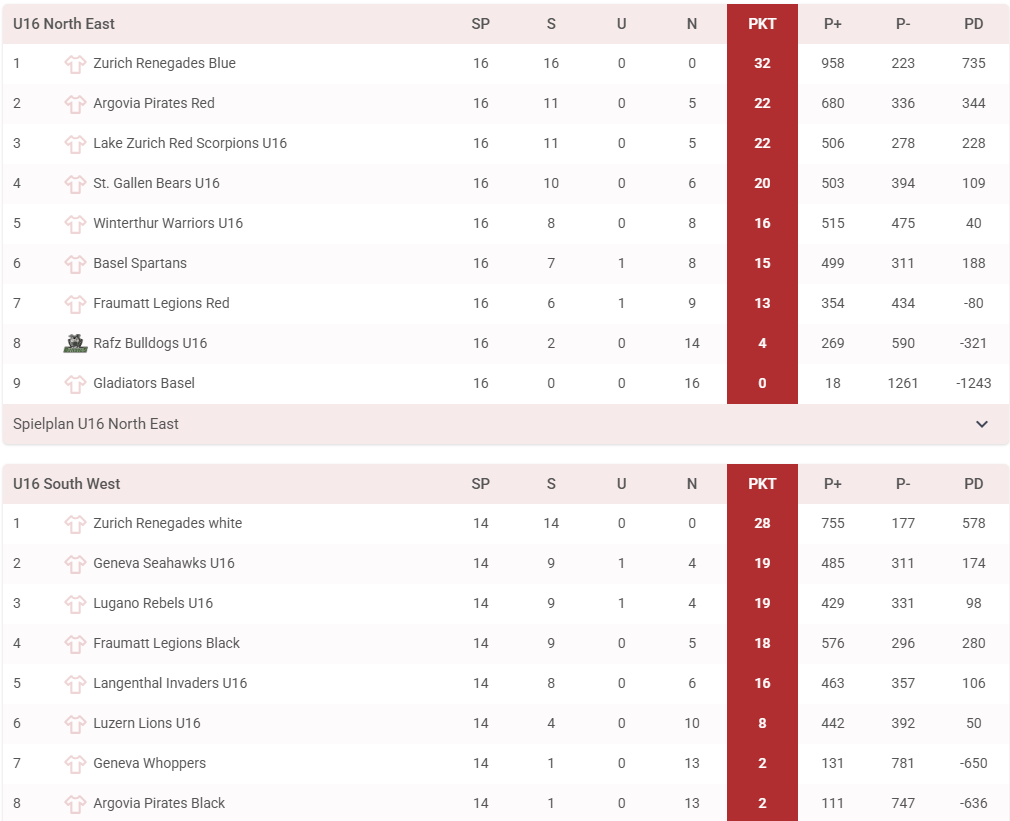
Task: Click the U16 South West table heading
Action: point(67,484)
